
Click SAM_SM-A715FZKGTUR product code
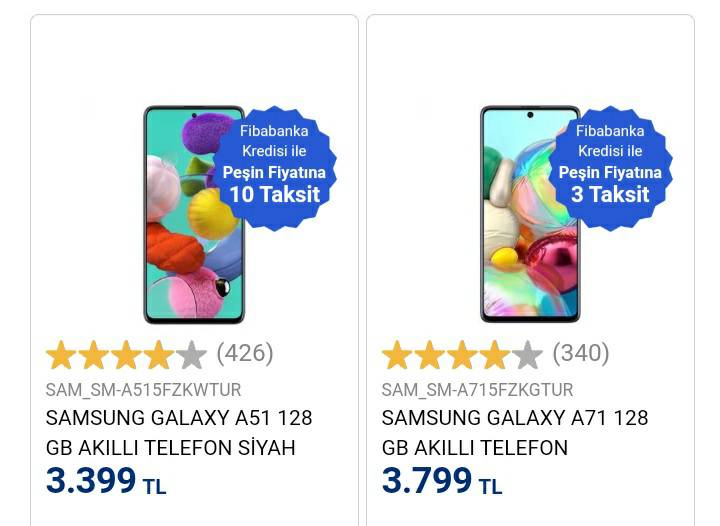click(477, 390)
